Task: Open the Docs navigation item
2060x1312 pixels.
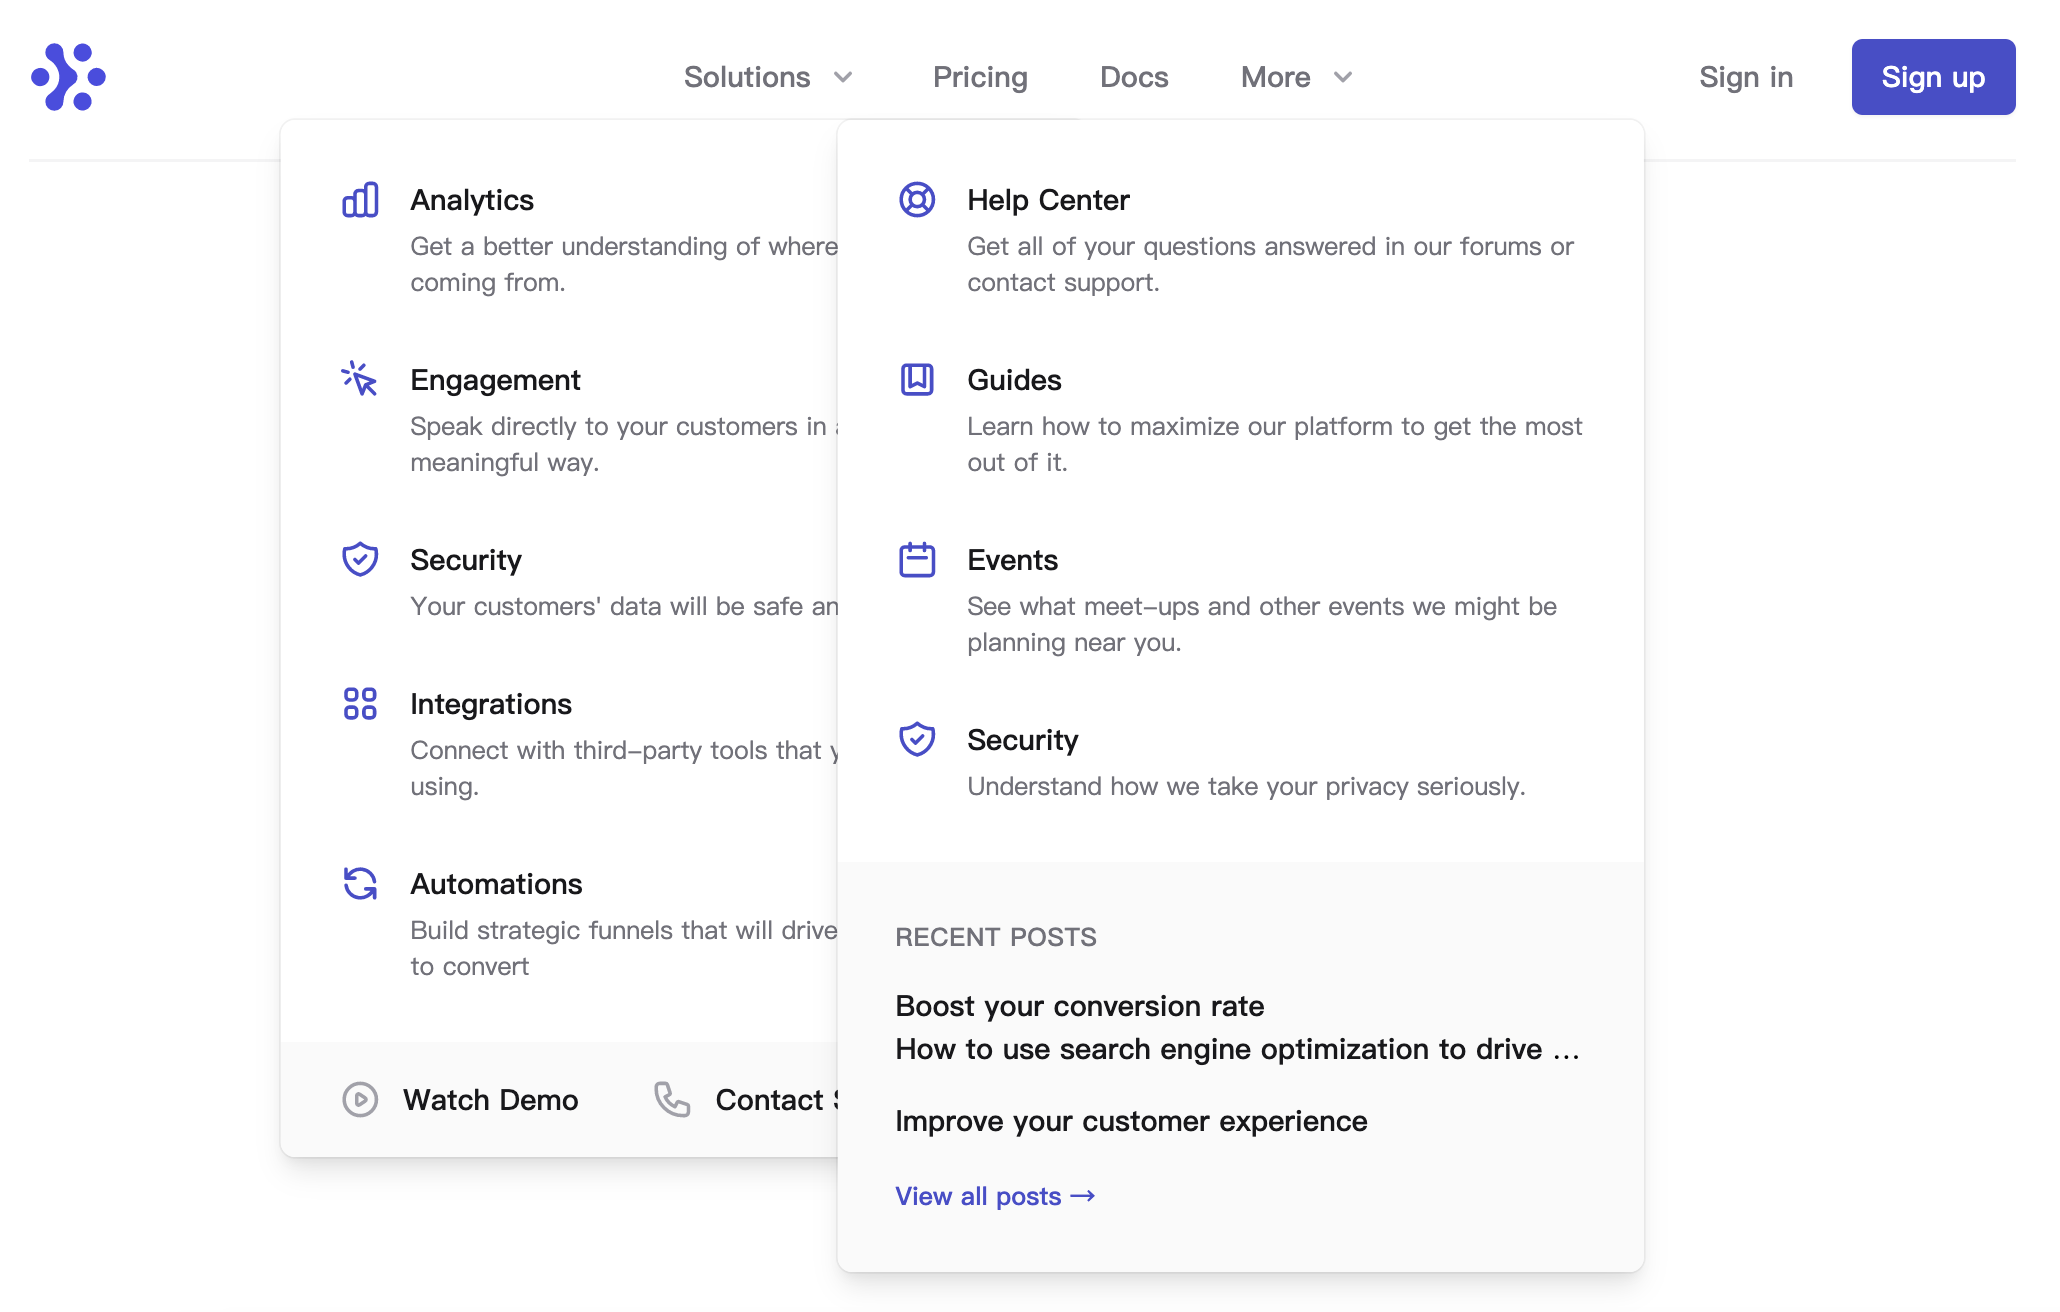Action: [x=1134, y=77]
